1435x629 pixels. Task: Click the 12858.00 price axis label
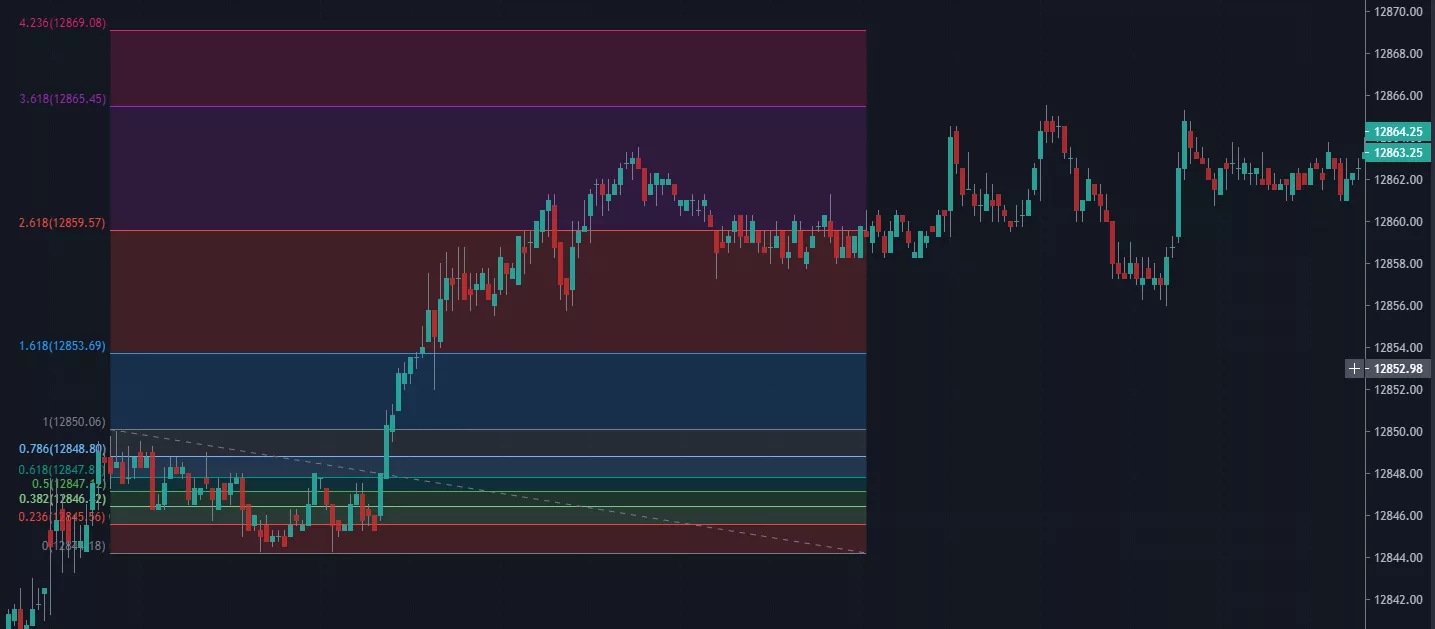click(1398, 264)
